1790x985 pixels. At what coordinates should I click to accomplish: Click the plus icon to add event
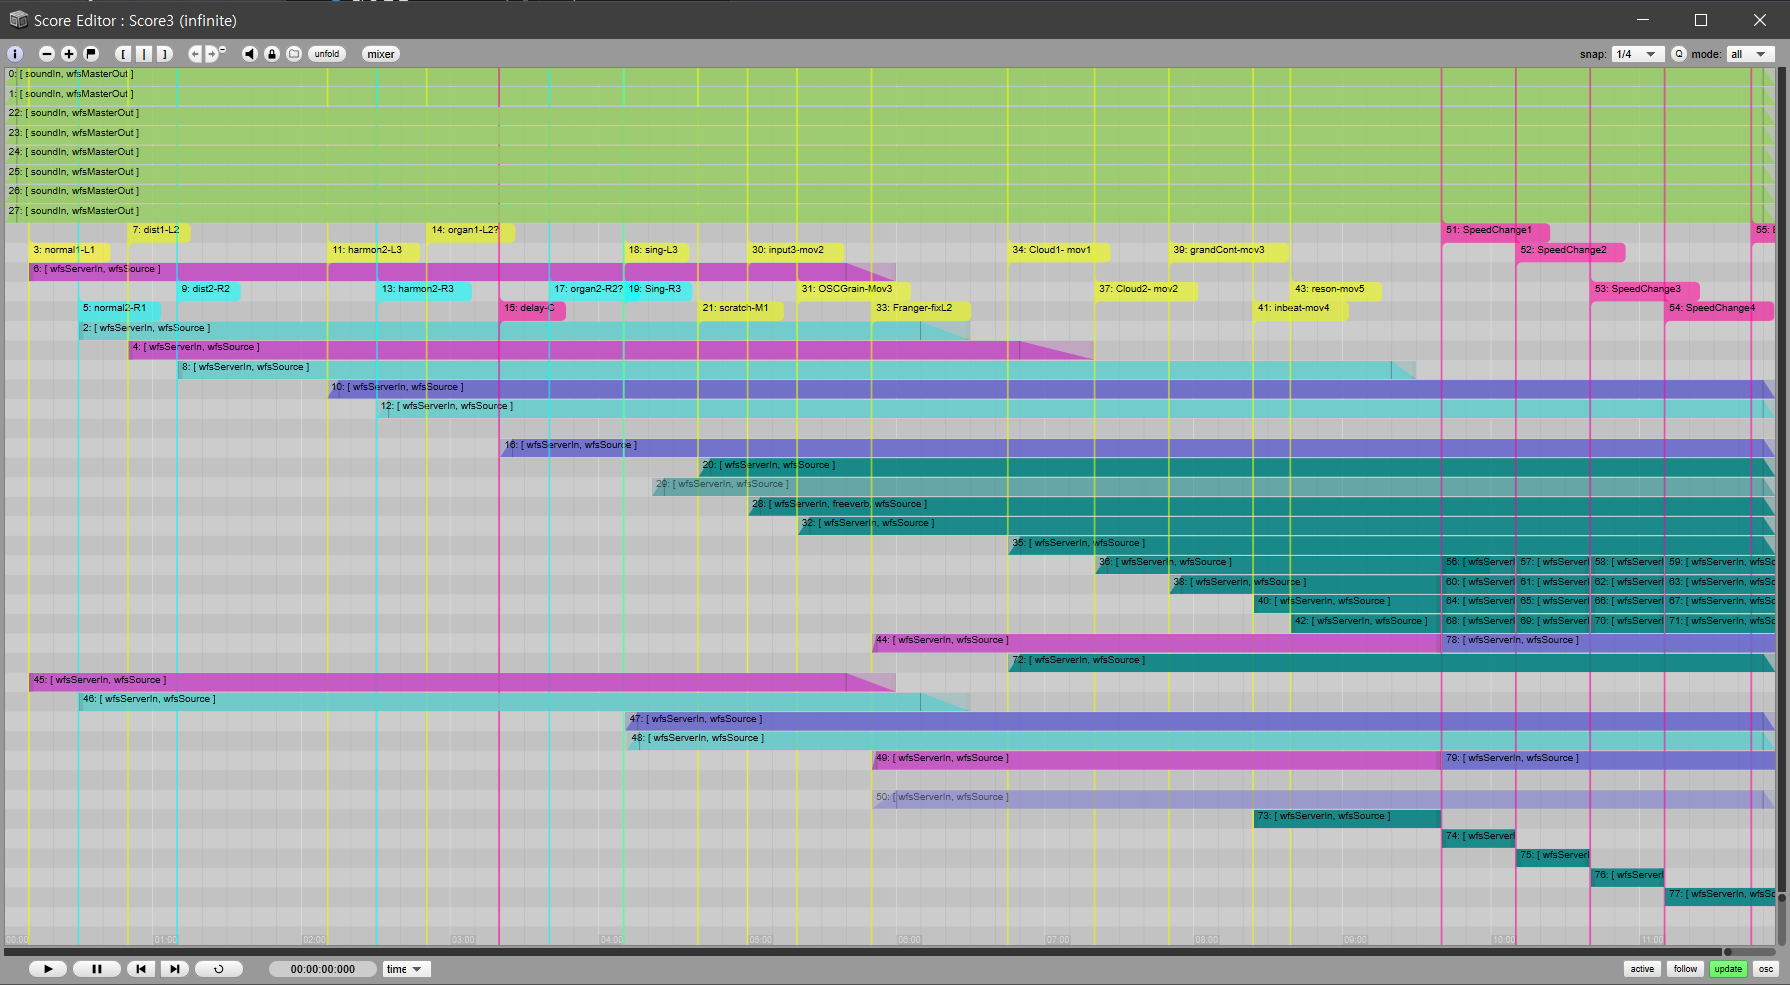click(x=69, y=54)
